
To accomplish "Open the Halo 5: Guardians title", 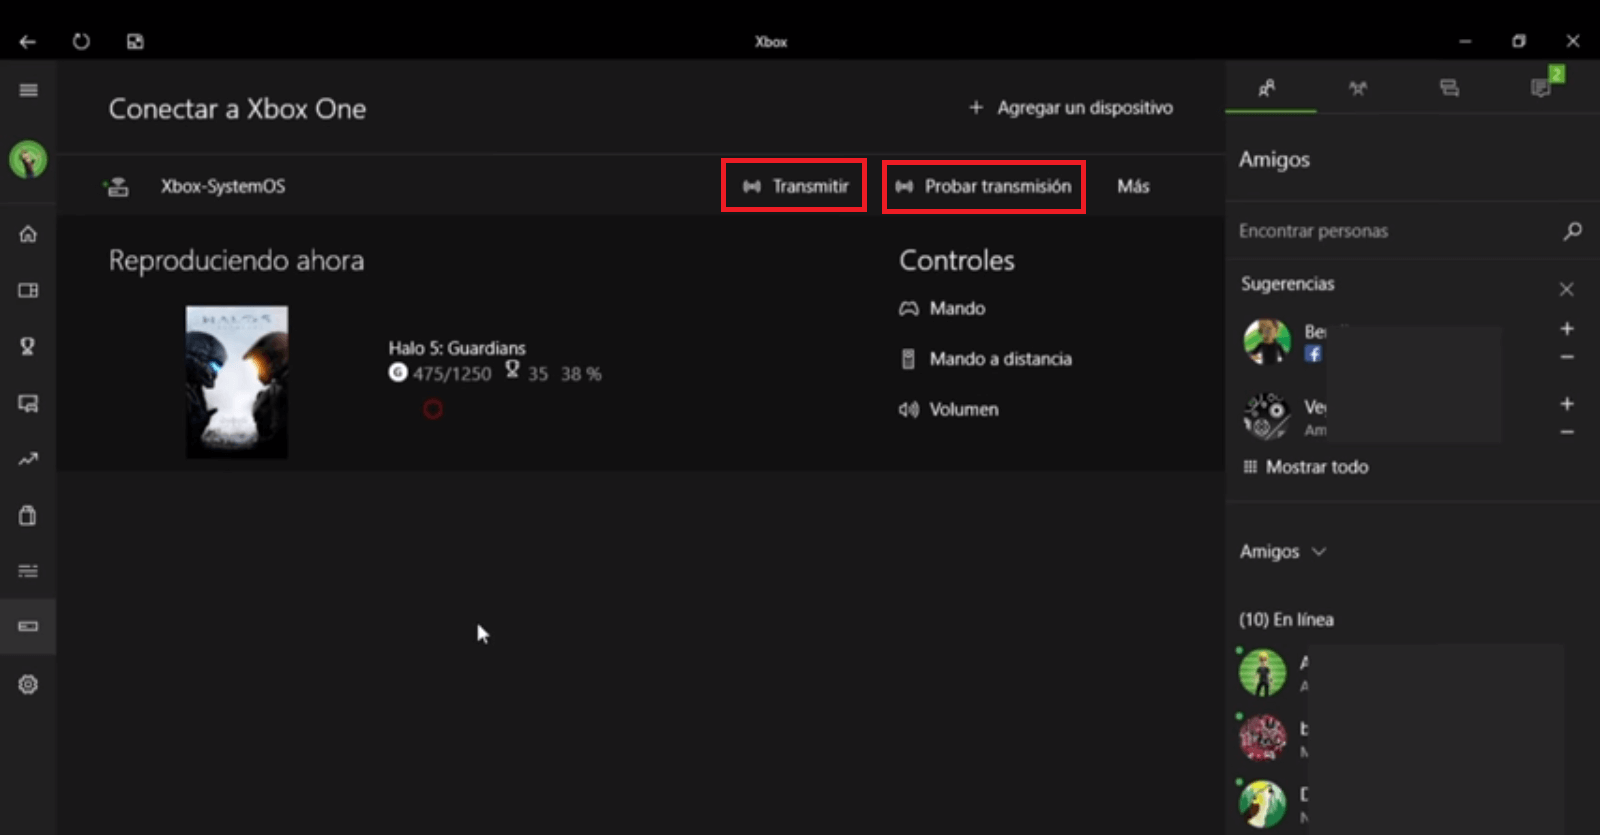I will (457, 348).
